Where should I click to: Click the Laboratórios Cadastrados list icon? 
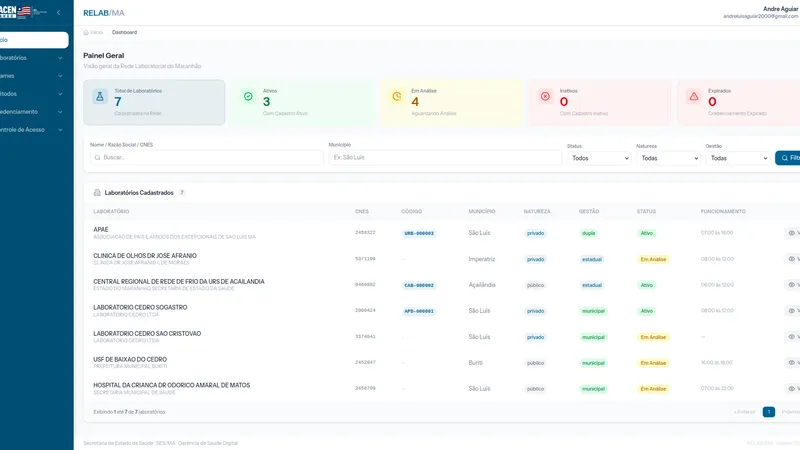click(97, 193)
